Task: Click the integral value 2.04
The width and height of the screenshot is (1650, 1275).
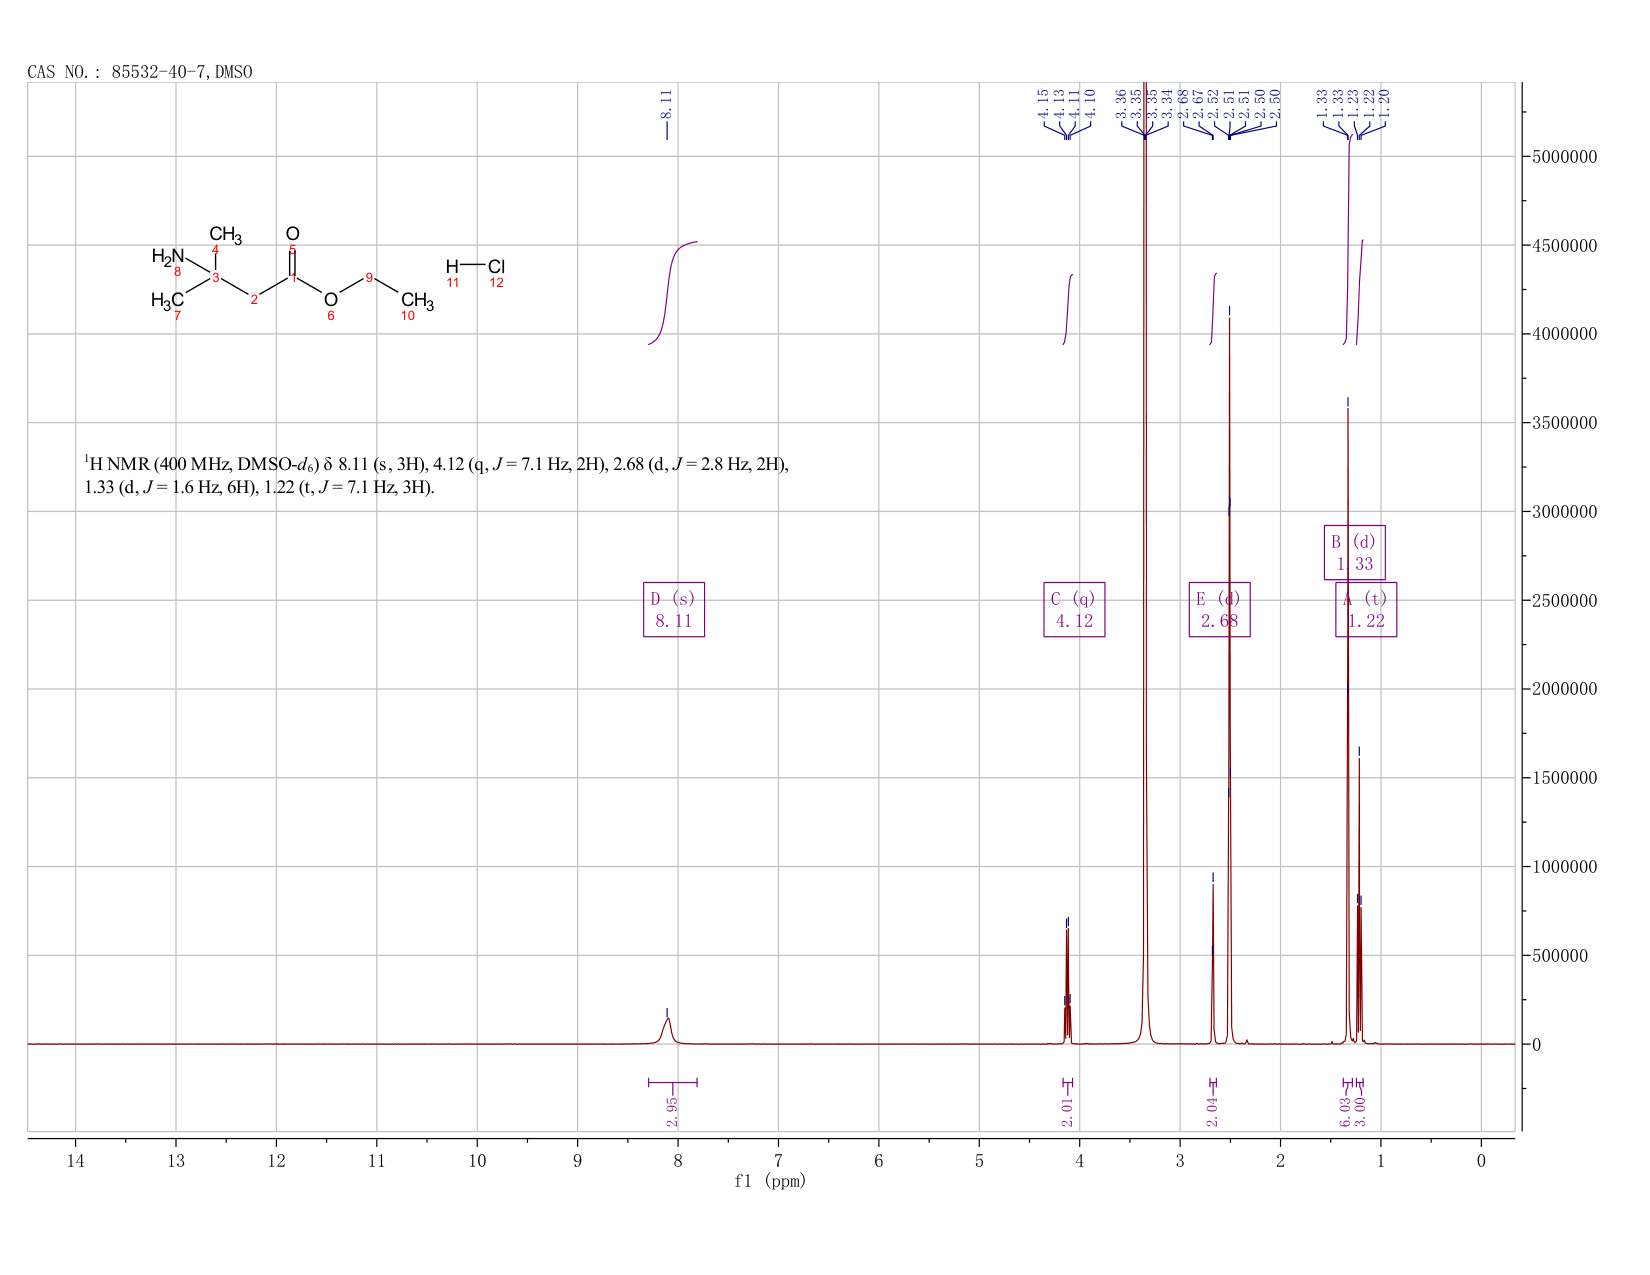Action: [x=1212, y=1111]
